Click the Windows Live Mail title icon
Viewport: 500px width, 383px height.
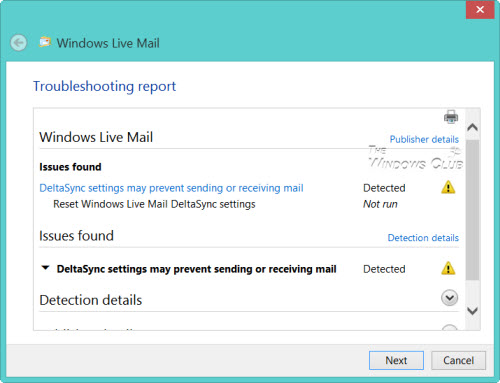pyautogui.click(x=45, y=42)
